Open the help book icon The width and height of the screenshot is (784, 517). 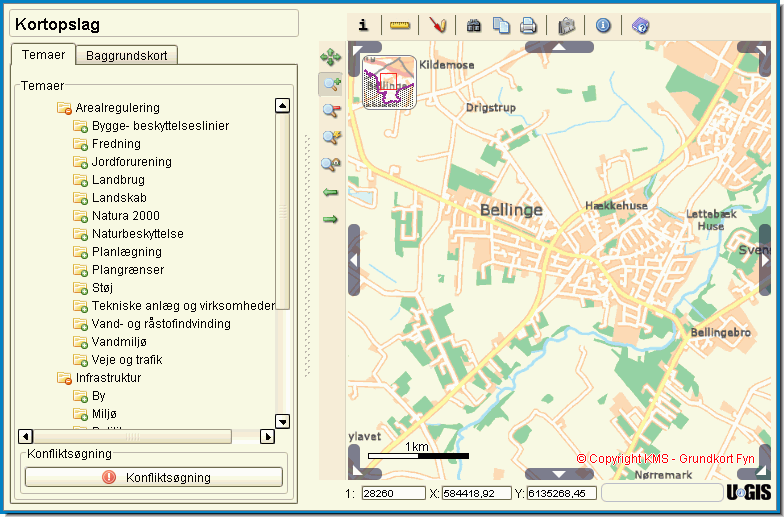point(640,25)
